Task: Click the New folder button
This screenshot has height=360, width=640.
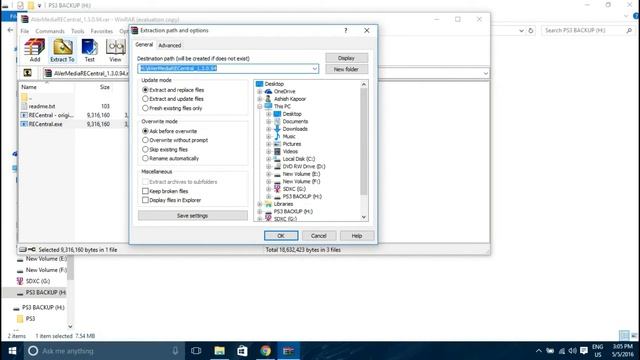Action: coord(347,69)
